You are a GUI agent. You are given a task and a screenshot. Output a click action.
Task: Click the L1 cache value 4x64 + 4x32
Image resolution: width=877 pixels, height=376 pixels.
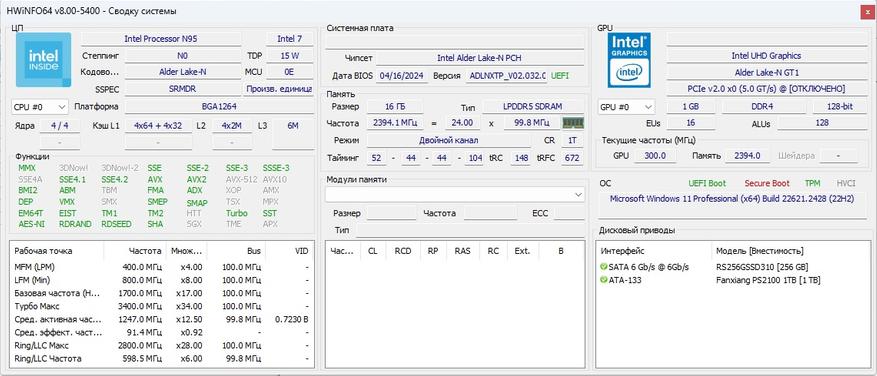pos(158,126)
